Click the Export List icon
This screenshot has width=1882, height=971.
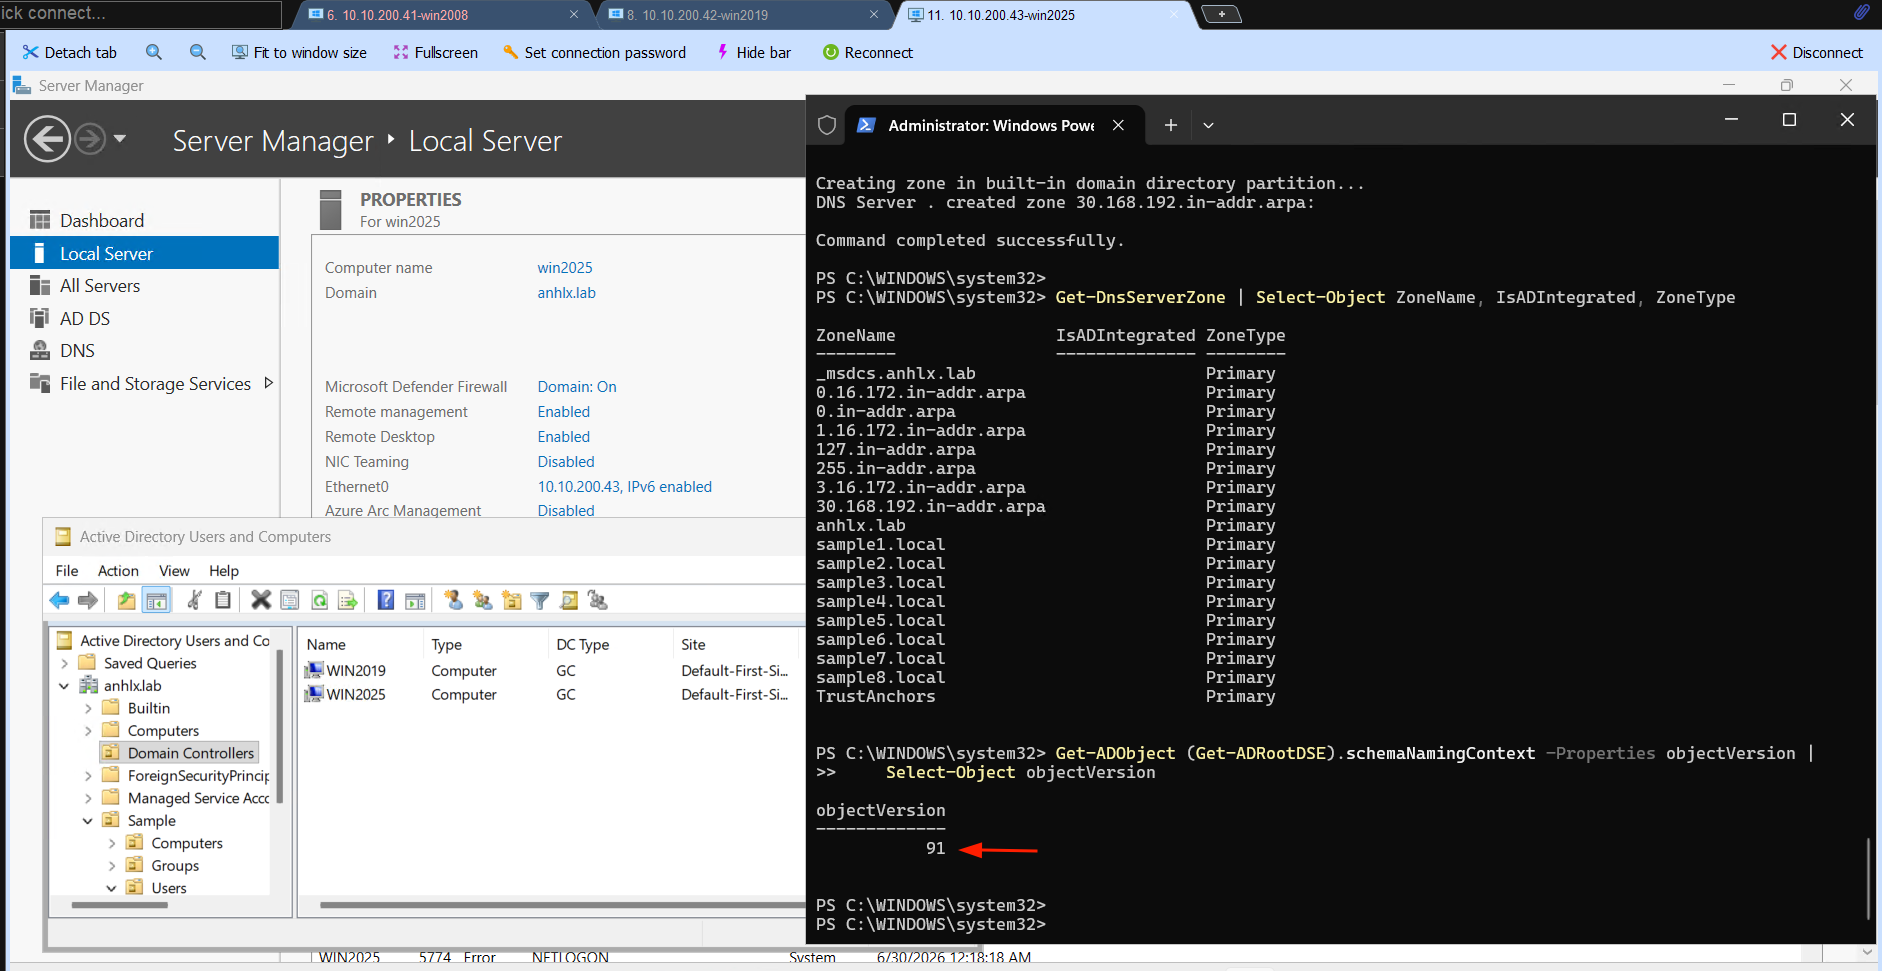tap(347, 600)
